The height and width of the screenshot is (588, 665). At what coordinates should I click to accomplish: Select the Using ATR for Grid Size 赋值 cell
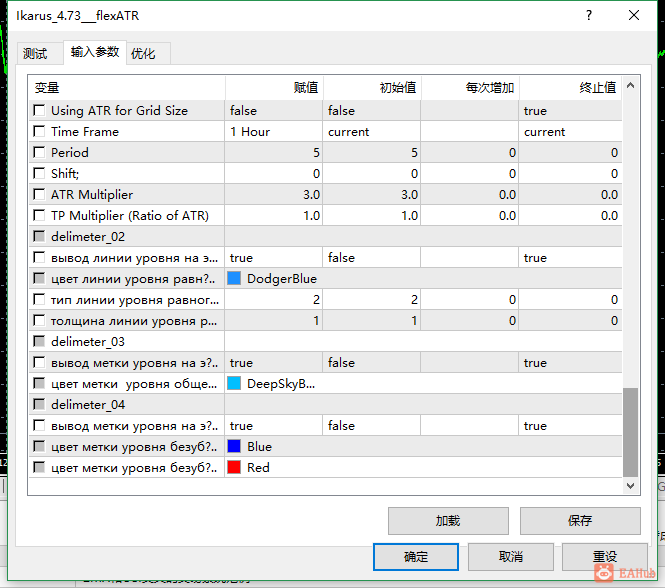point(274,111)
